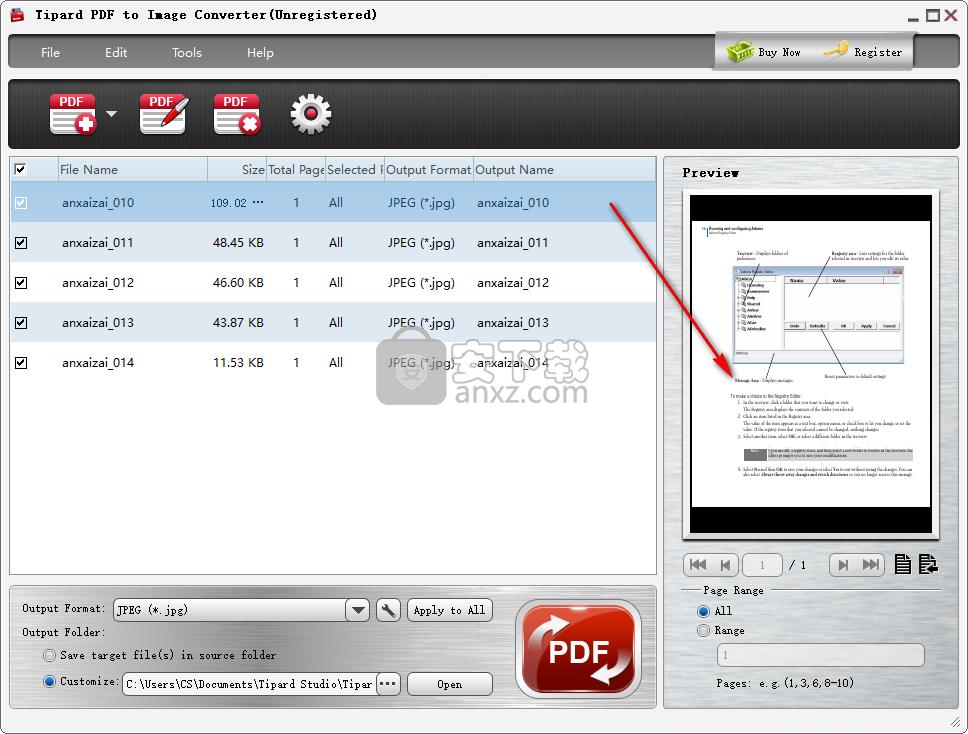Click the output name anxaizai_013 cell
This screenshot has width=968, height=734.
[512, 322]
